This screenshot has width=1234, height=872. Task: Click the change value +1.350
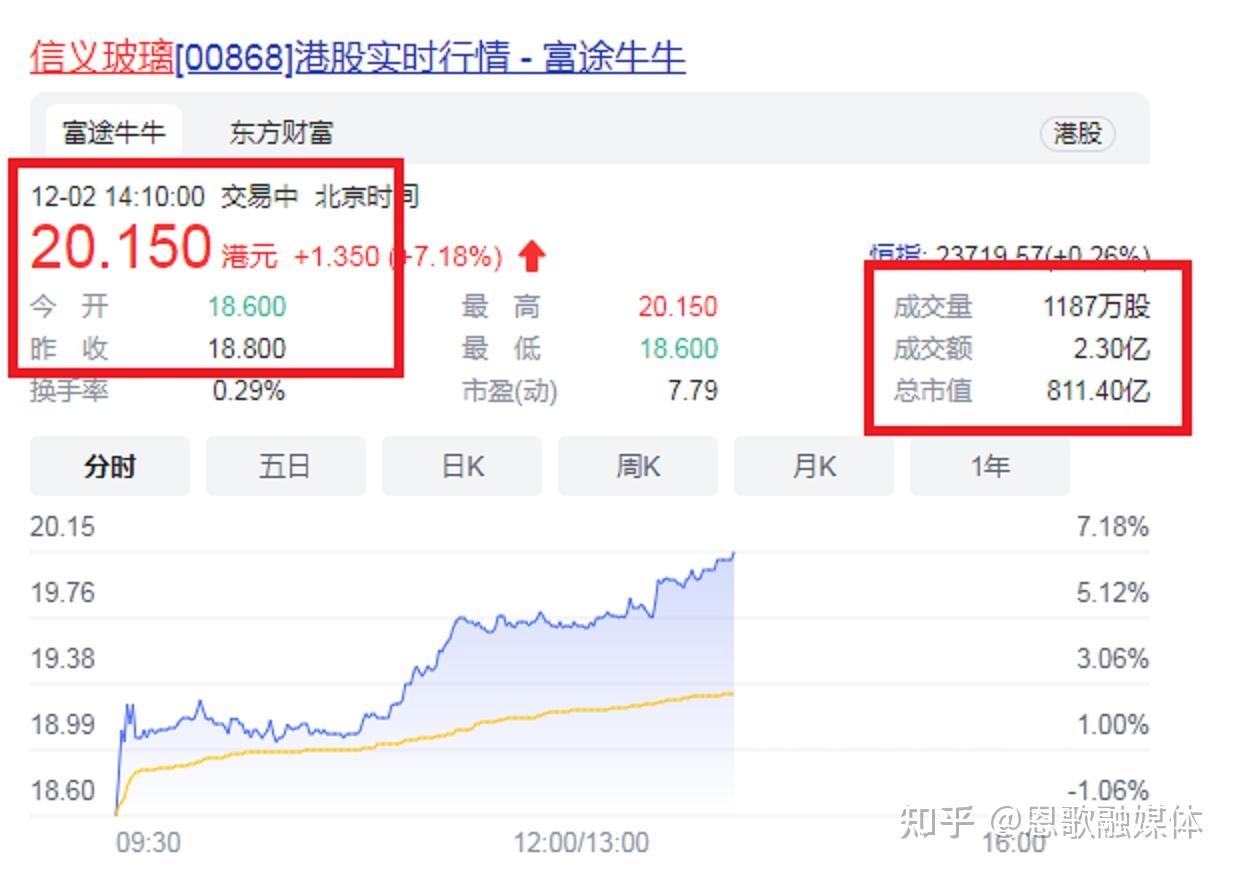point(336,257)
